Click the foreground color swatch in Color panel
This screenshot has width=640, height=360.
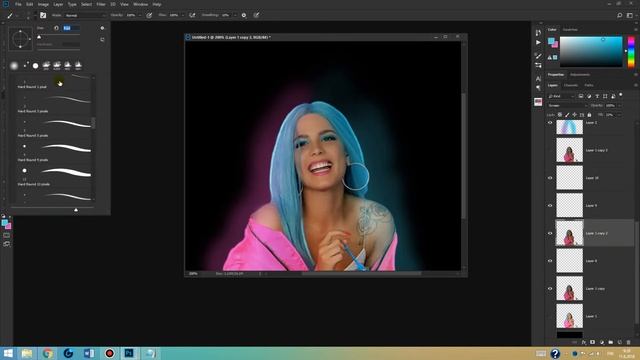pyautogui.click(x=551, y=41)
